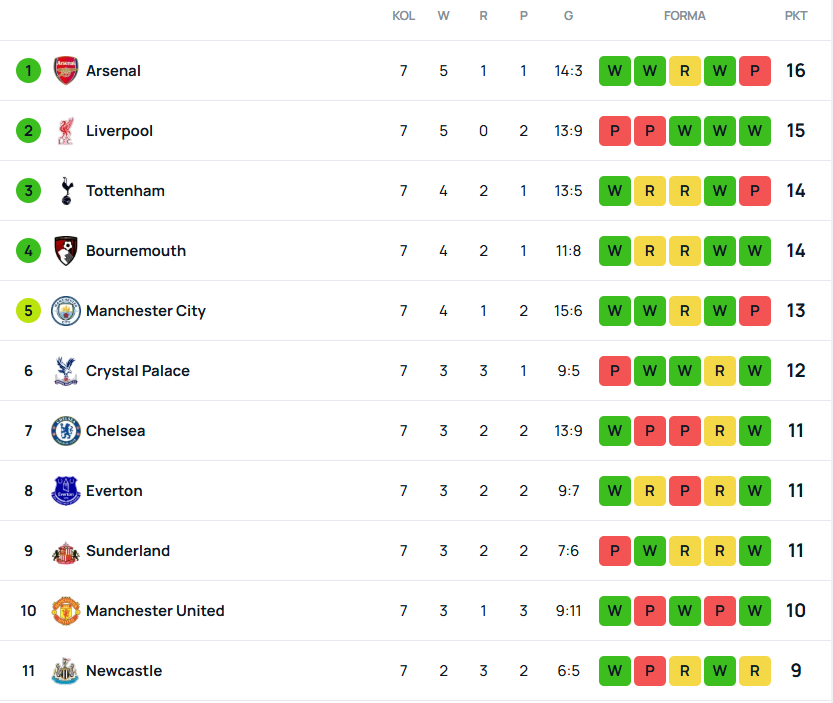Click the Everton club crest

tap(66, 491)
